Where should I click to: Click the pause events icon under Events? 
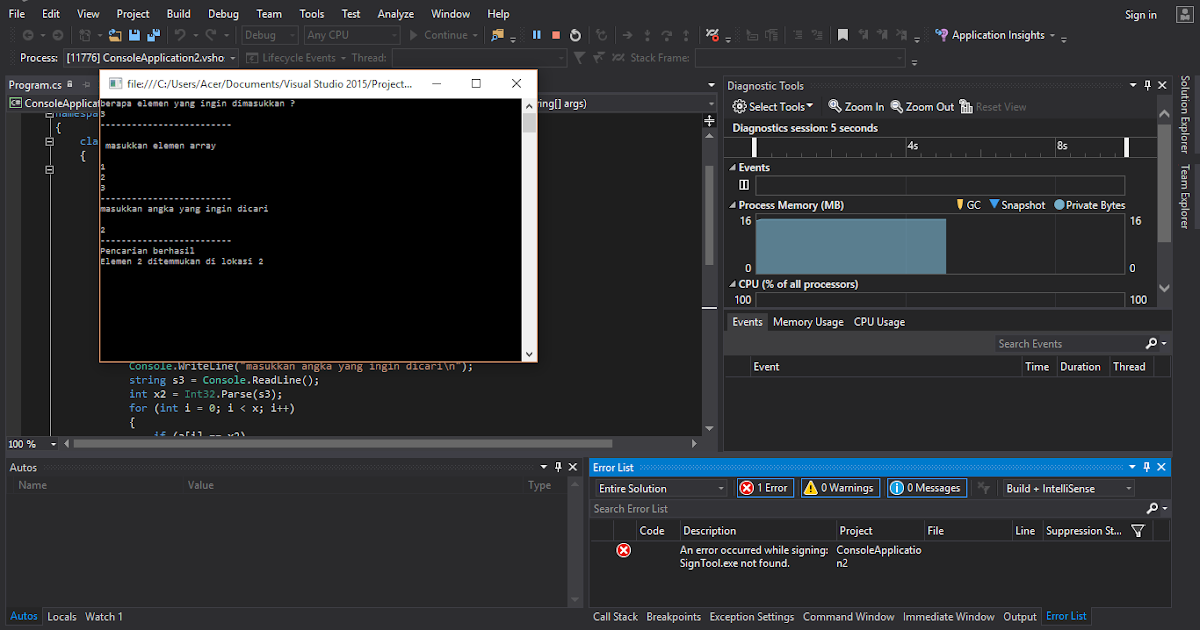tap(744, 185)
